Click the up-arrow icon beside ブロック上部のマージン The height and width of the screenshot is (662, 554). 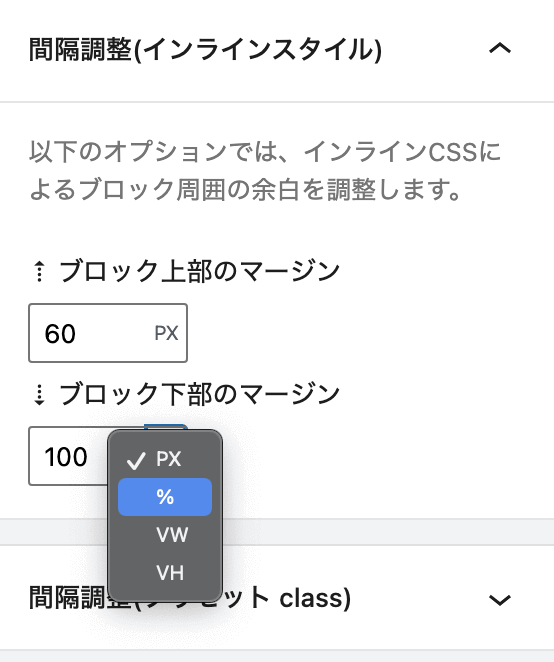point(39,271)
